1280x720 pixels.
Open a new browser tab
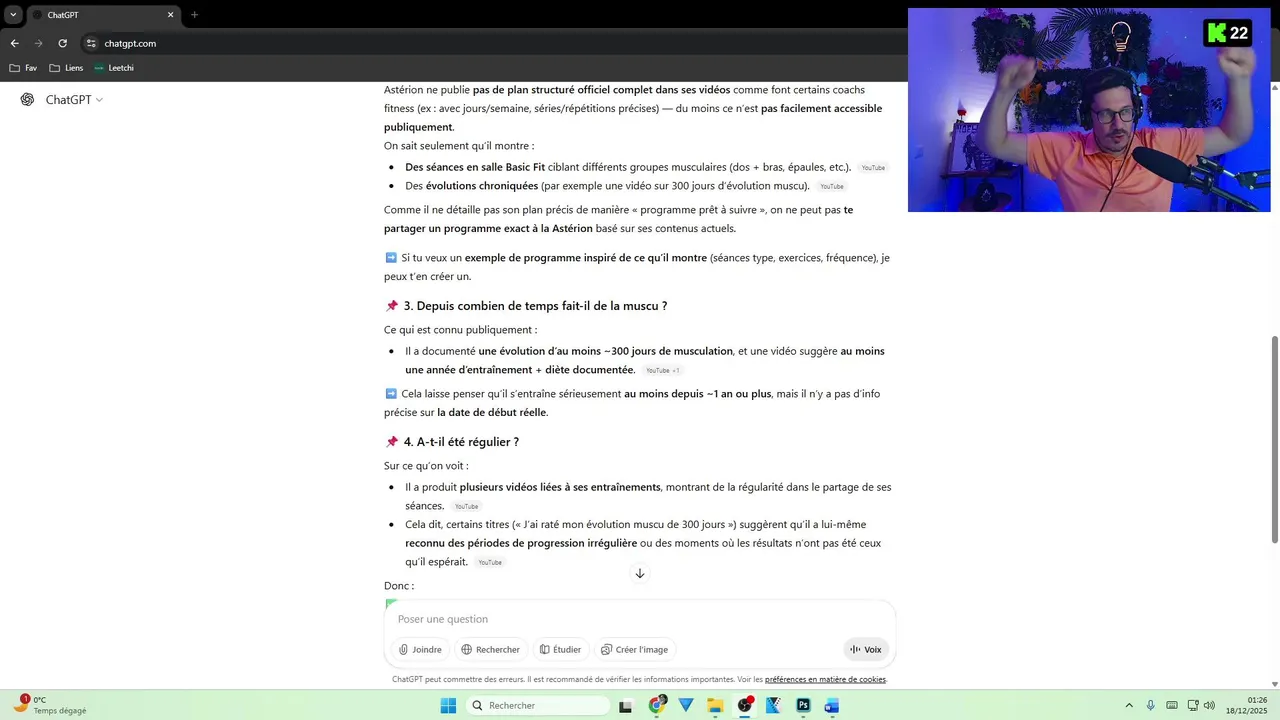(x=194, y=15)
